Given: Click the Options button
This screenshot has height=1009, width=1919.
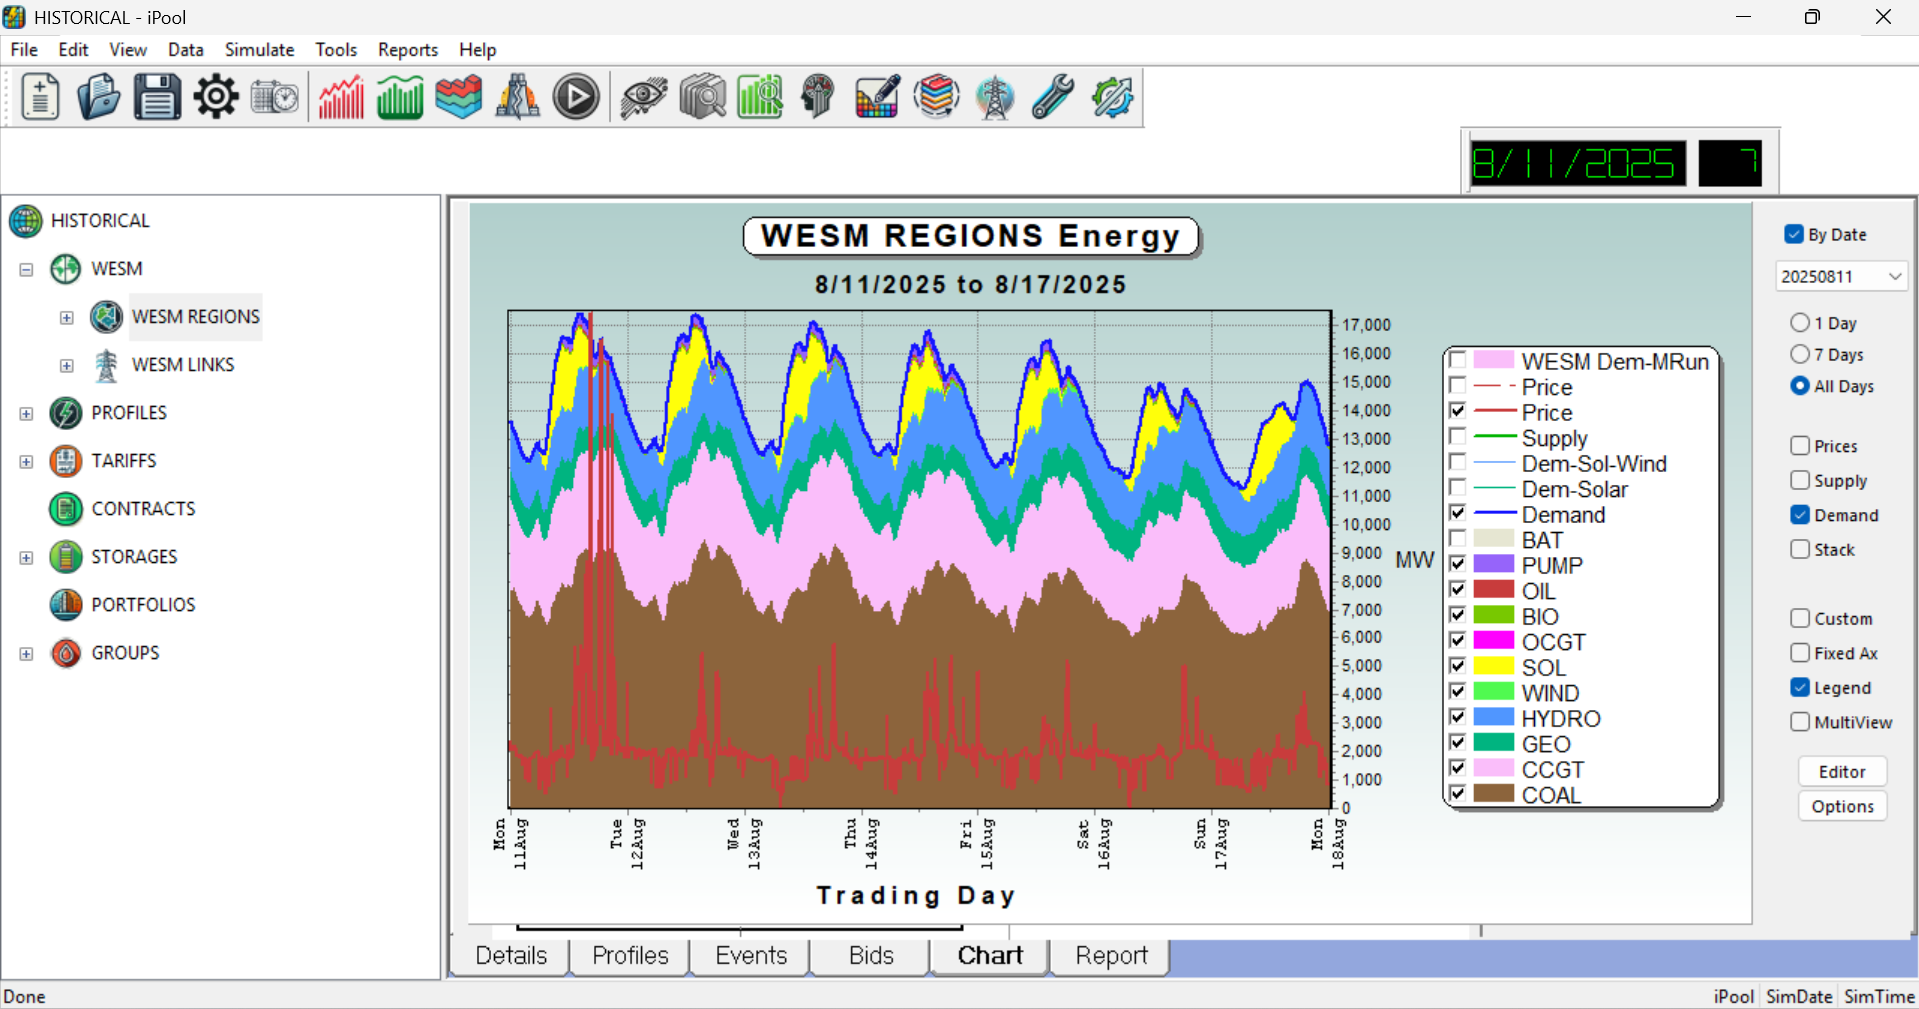Looking at the screenshot, I should click(x=1842, y=807).
